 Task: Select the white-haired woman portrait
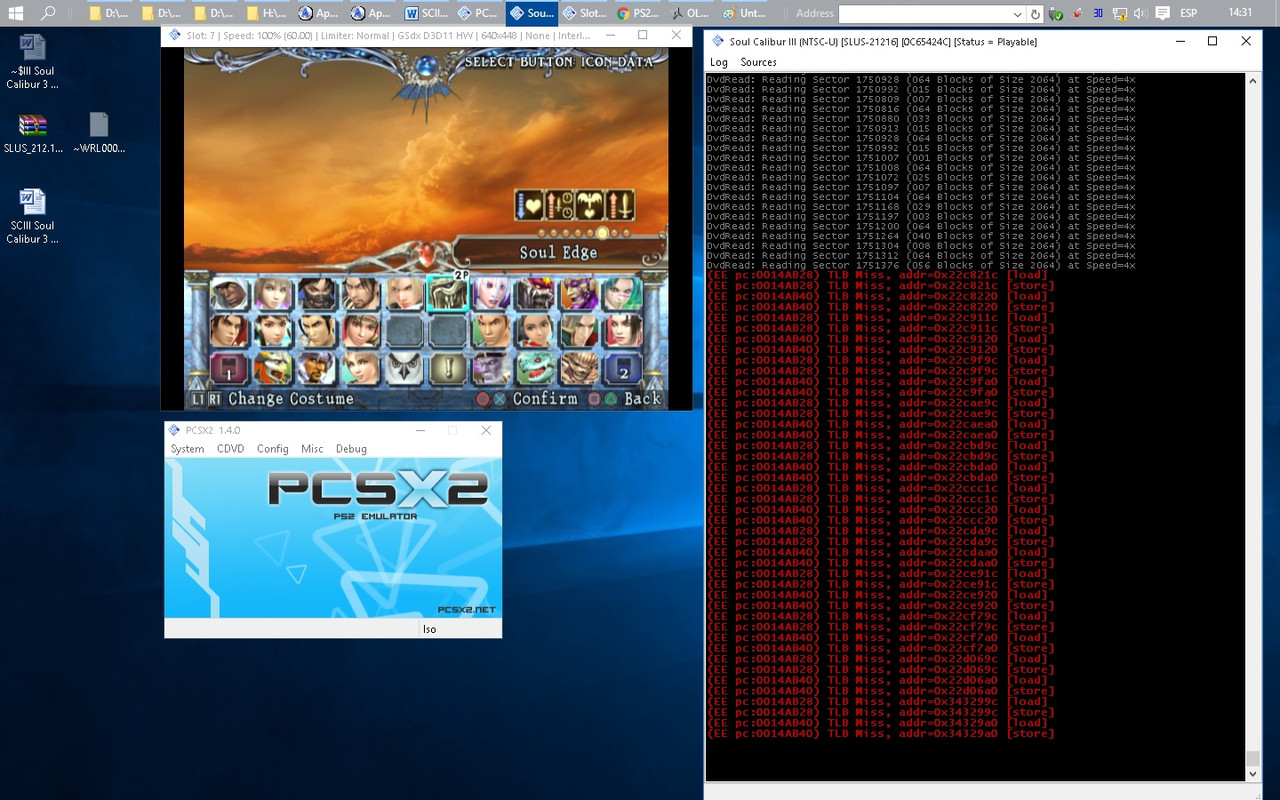[x=490, y=293]
